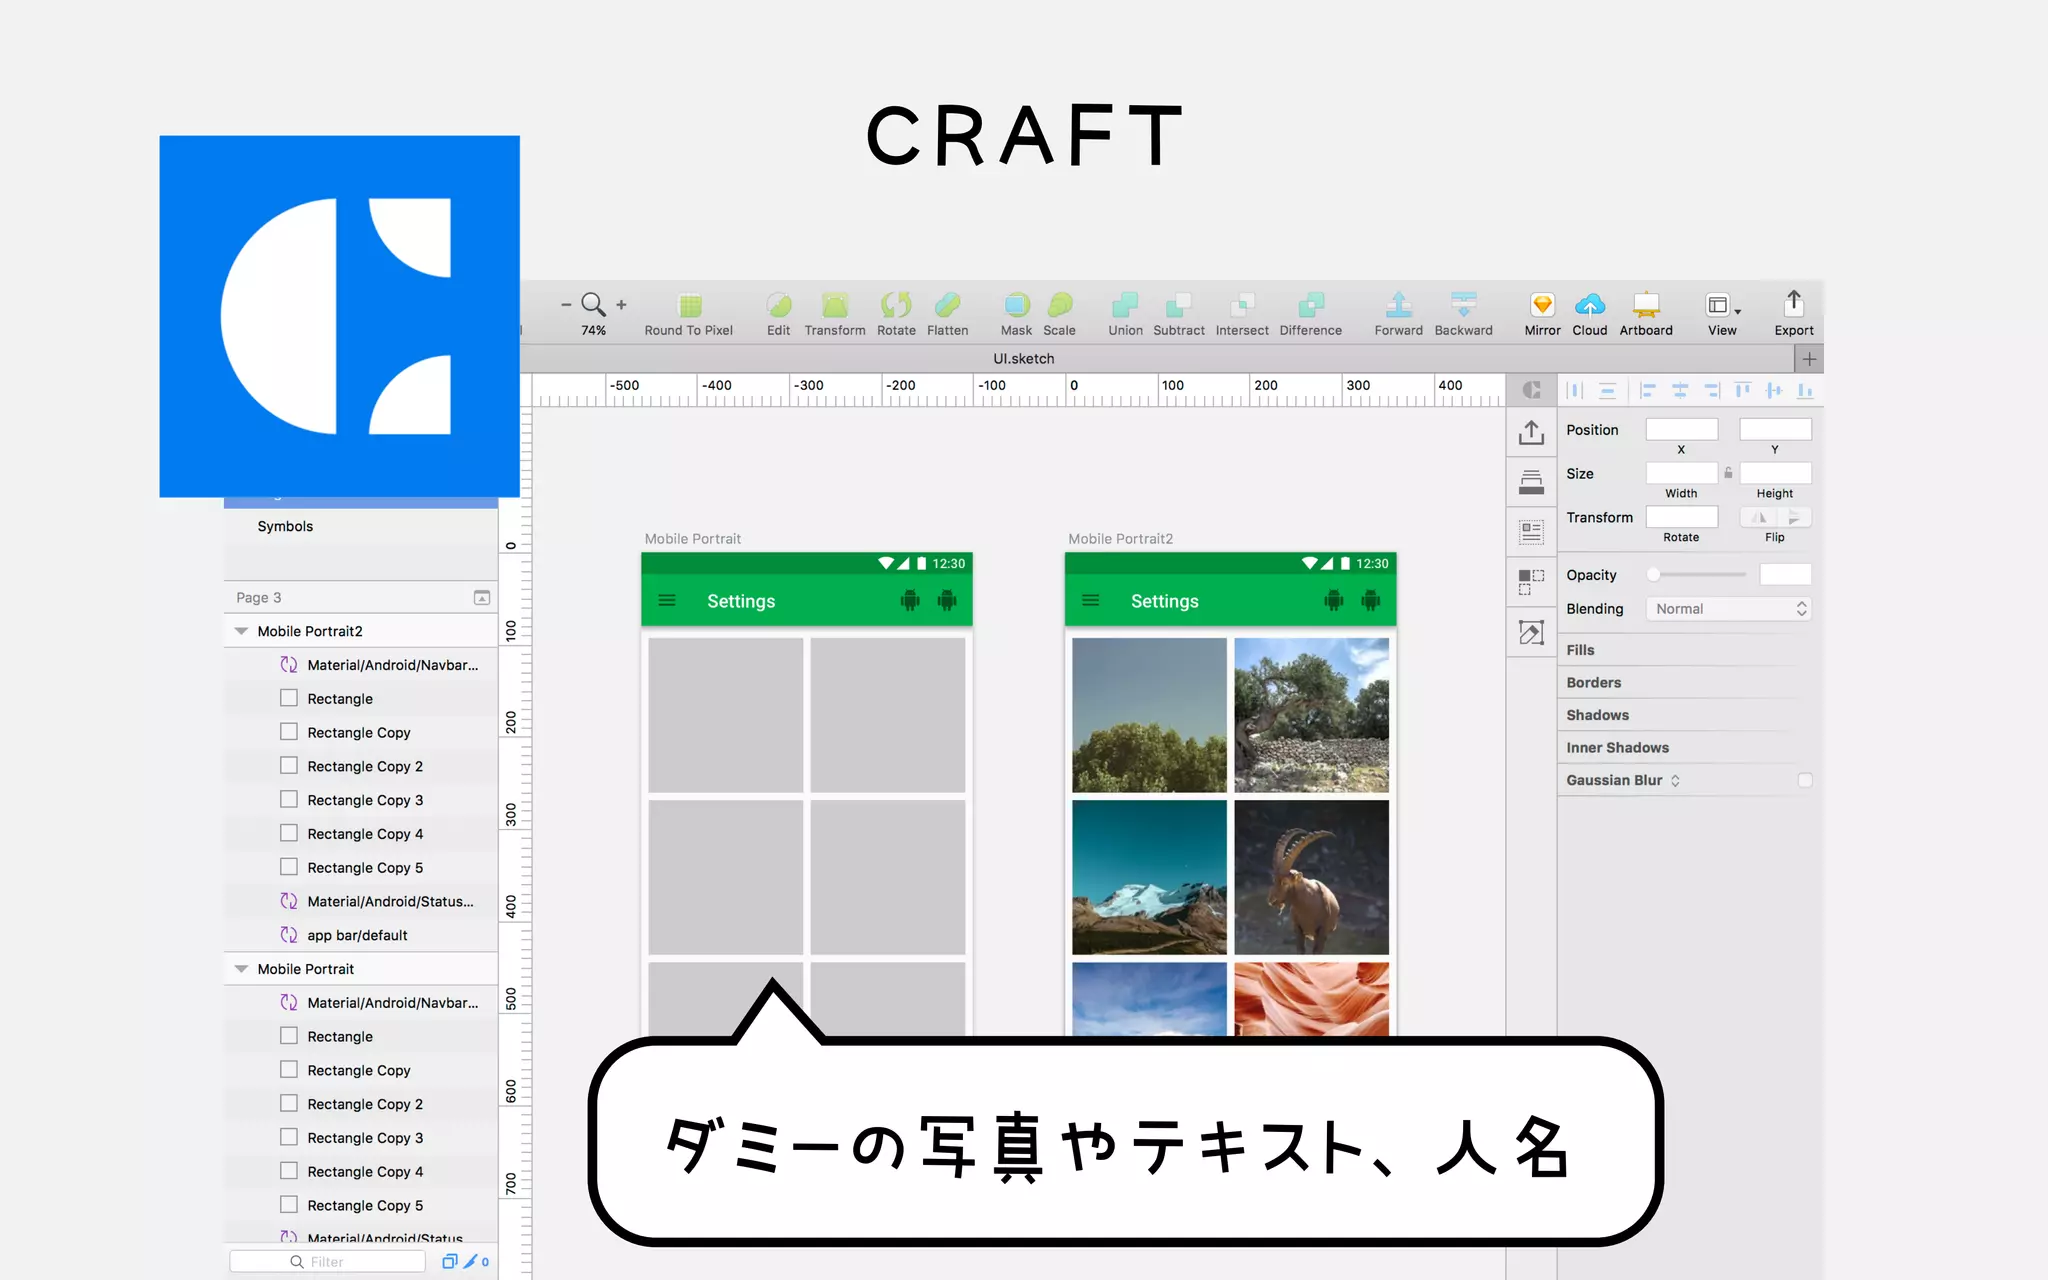Viewport: 2048px width, 1280px height.
Task: Select the Symbols page
Action: [285, 526]
